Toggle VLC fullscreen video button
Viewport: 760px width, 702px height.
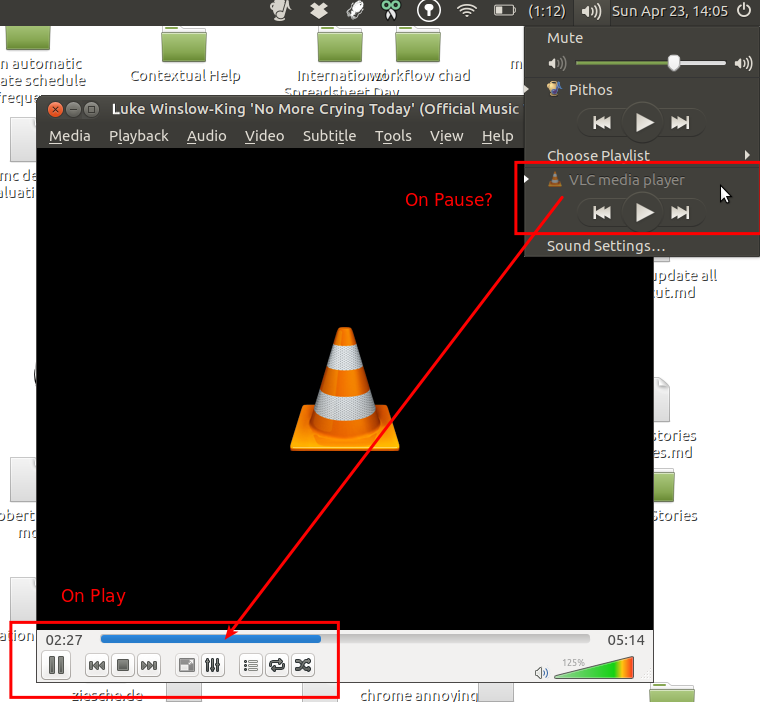click(187, 666)
